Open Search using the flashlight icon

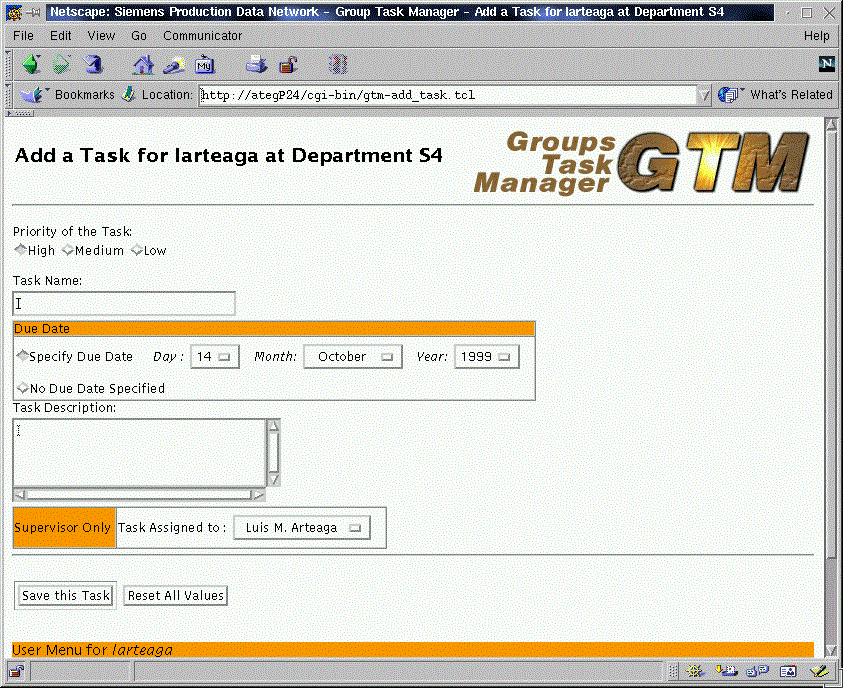point(174,65)
